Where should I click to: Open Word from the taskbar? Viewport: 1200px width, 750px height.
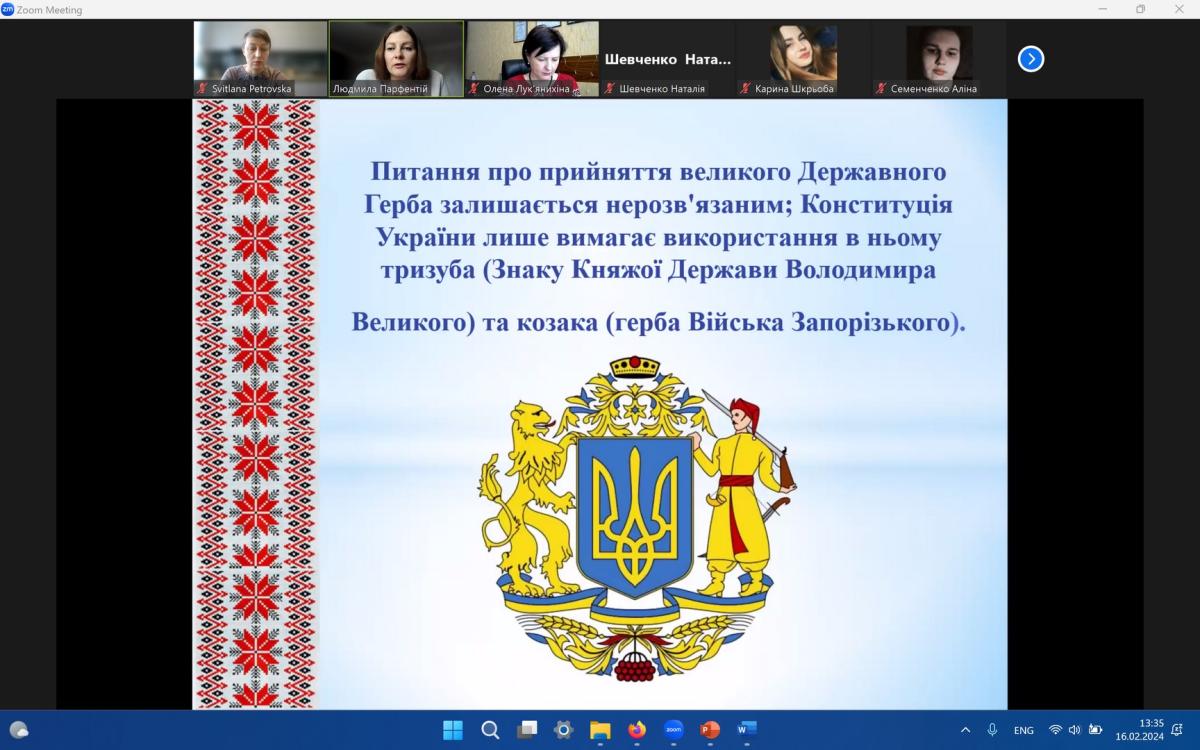tap(747, 729)
